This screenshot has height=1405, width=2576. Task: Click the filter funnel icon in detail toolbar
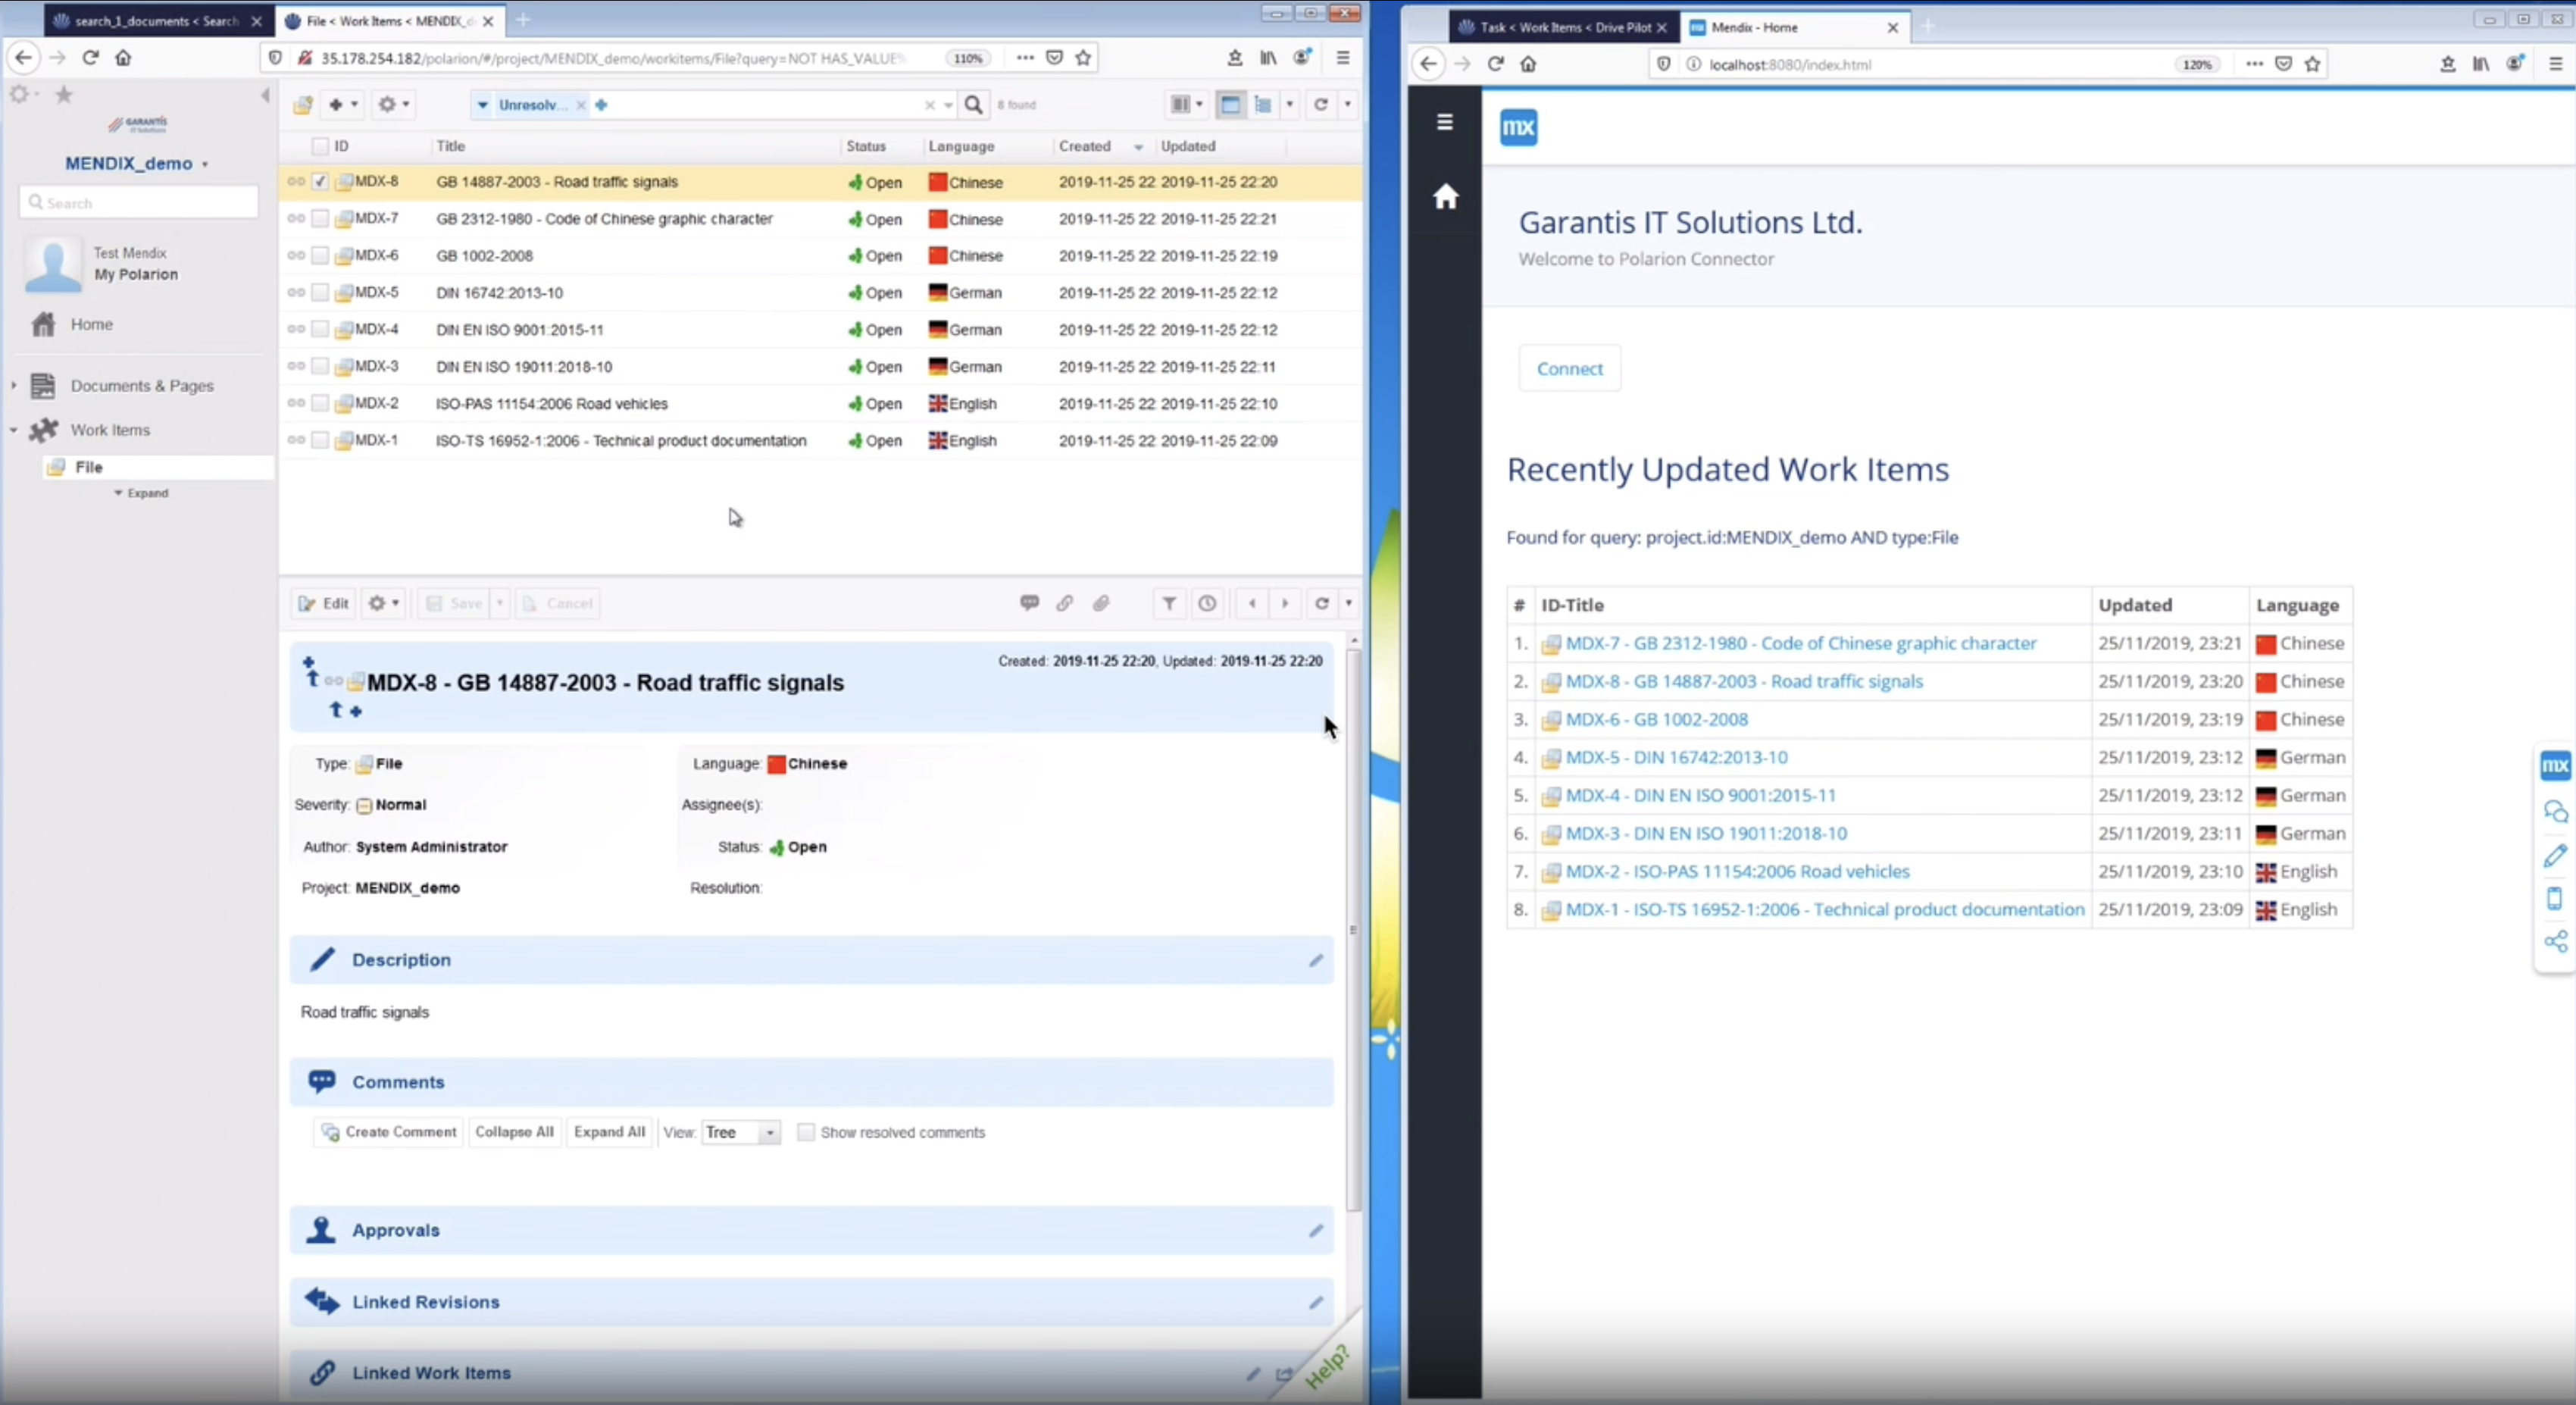point(1169,603)
